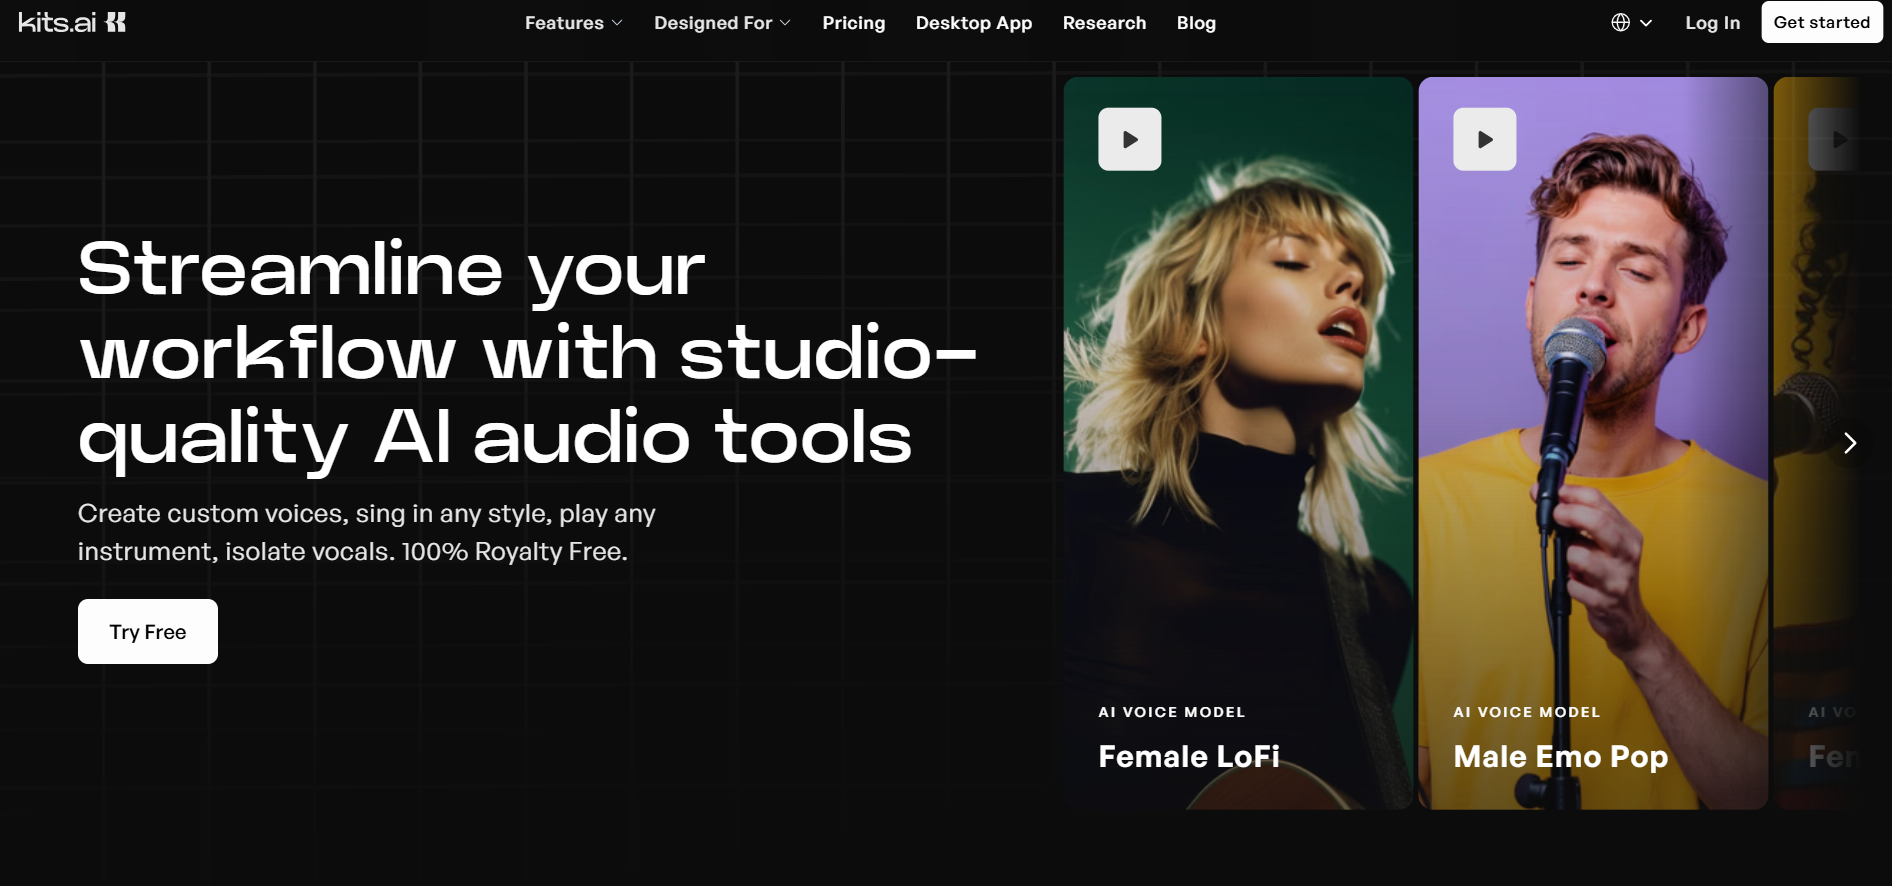Expand the Features dropdown menu
The height and width of the screenshot is (886, 1892).
coord(573,22)
